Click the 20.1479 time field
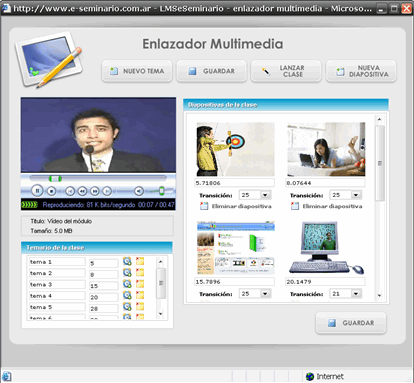The height and width of the screenshot is (383, 414). click(325, 282)
